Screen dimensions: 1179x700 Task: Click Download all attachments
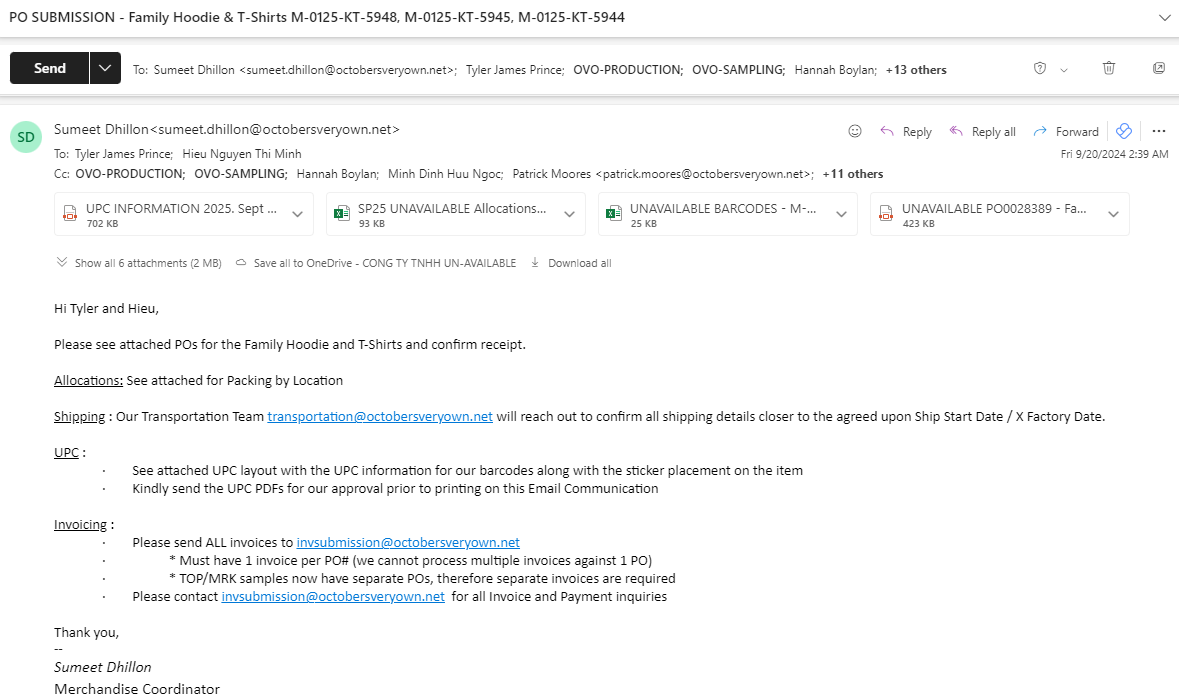[x=571, y=263]
